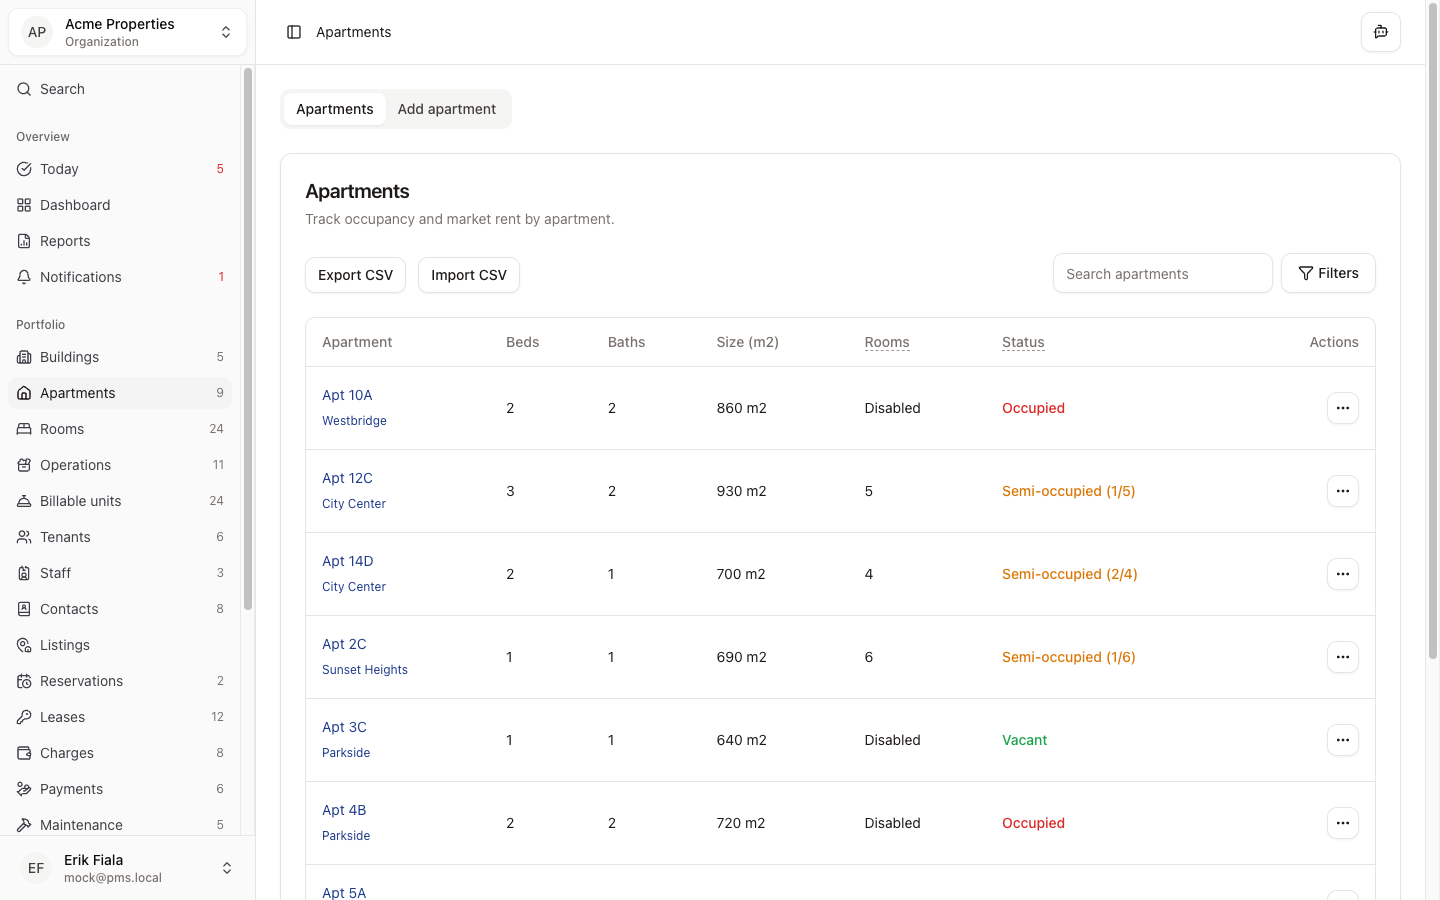Open the Apt 12C link

(347, 478)
